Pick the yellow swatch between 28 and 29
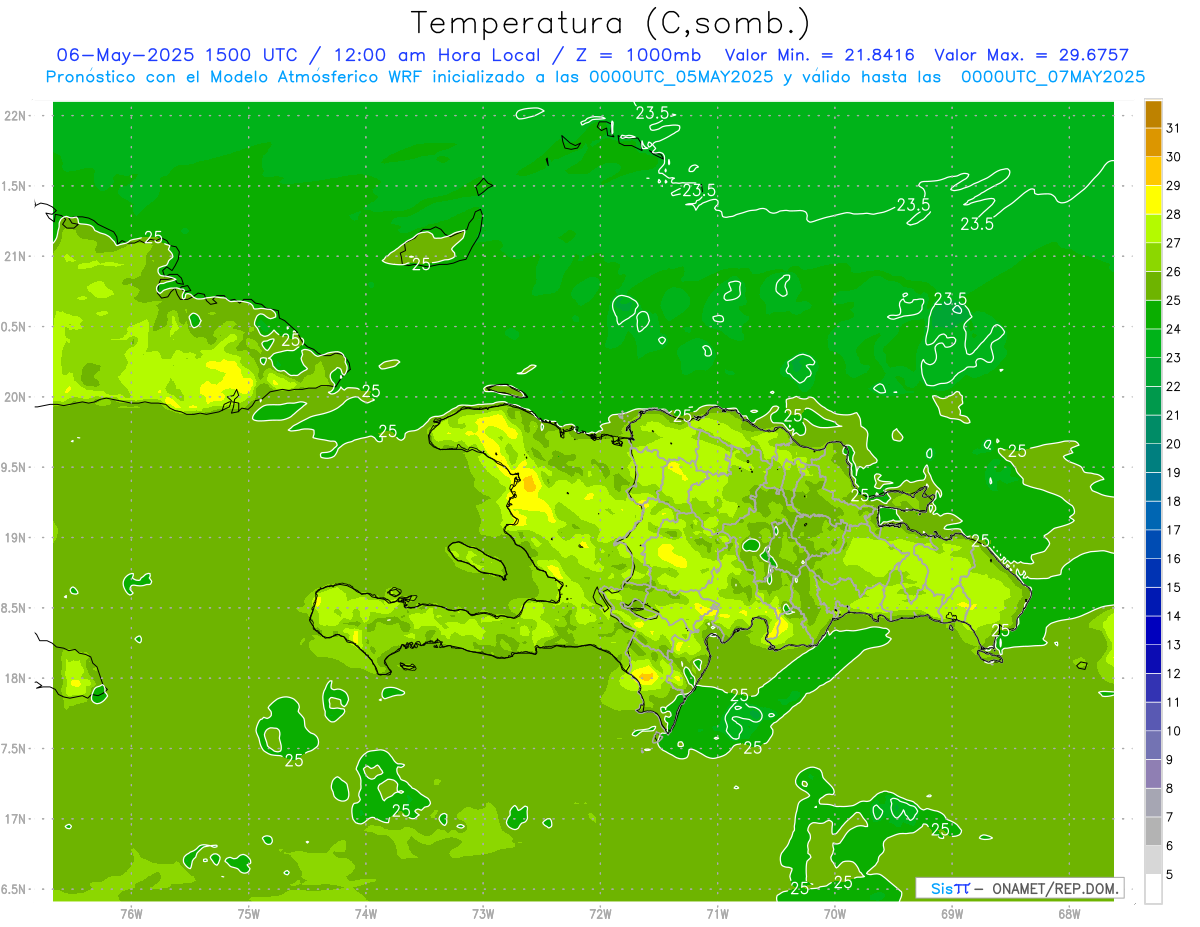Screen dimensions: 1200x927 tap(1153, 199)
